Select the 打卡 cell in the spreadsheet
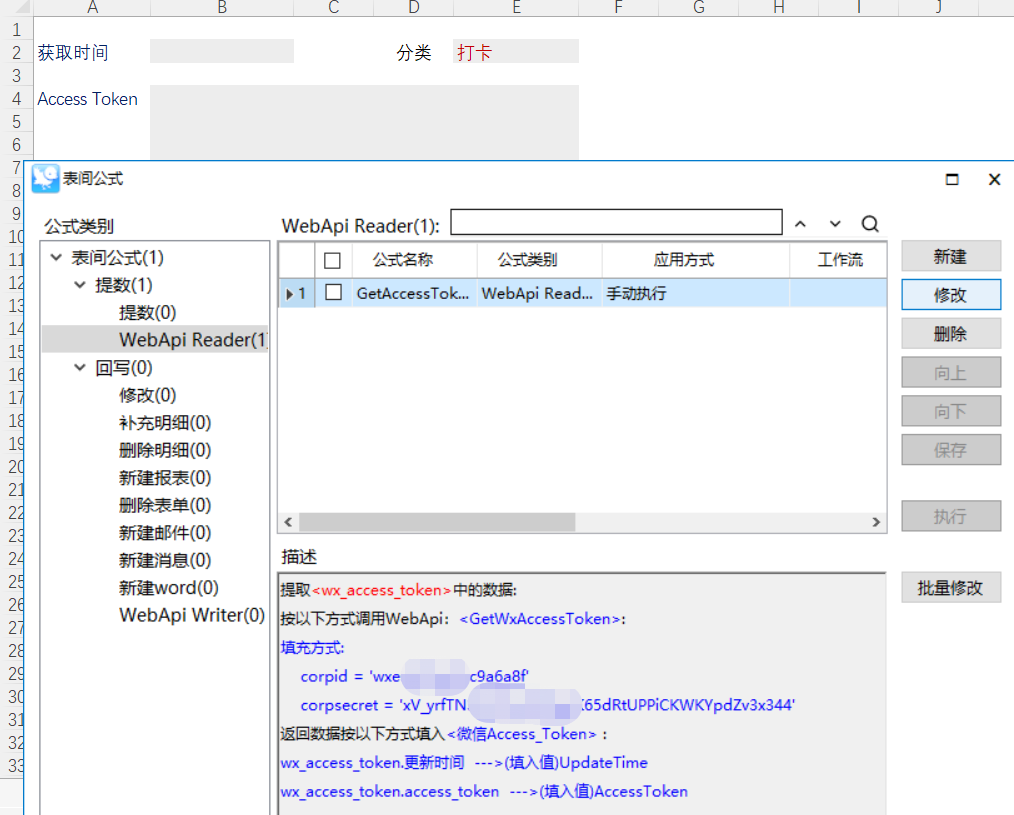This screenshot has width=1014, height=815. click(515, 51)
